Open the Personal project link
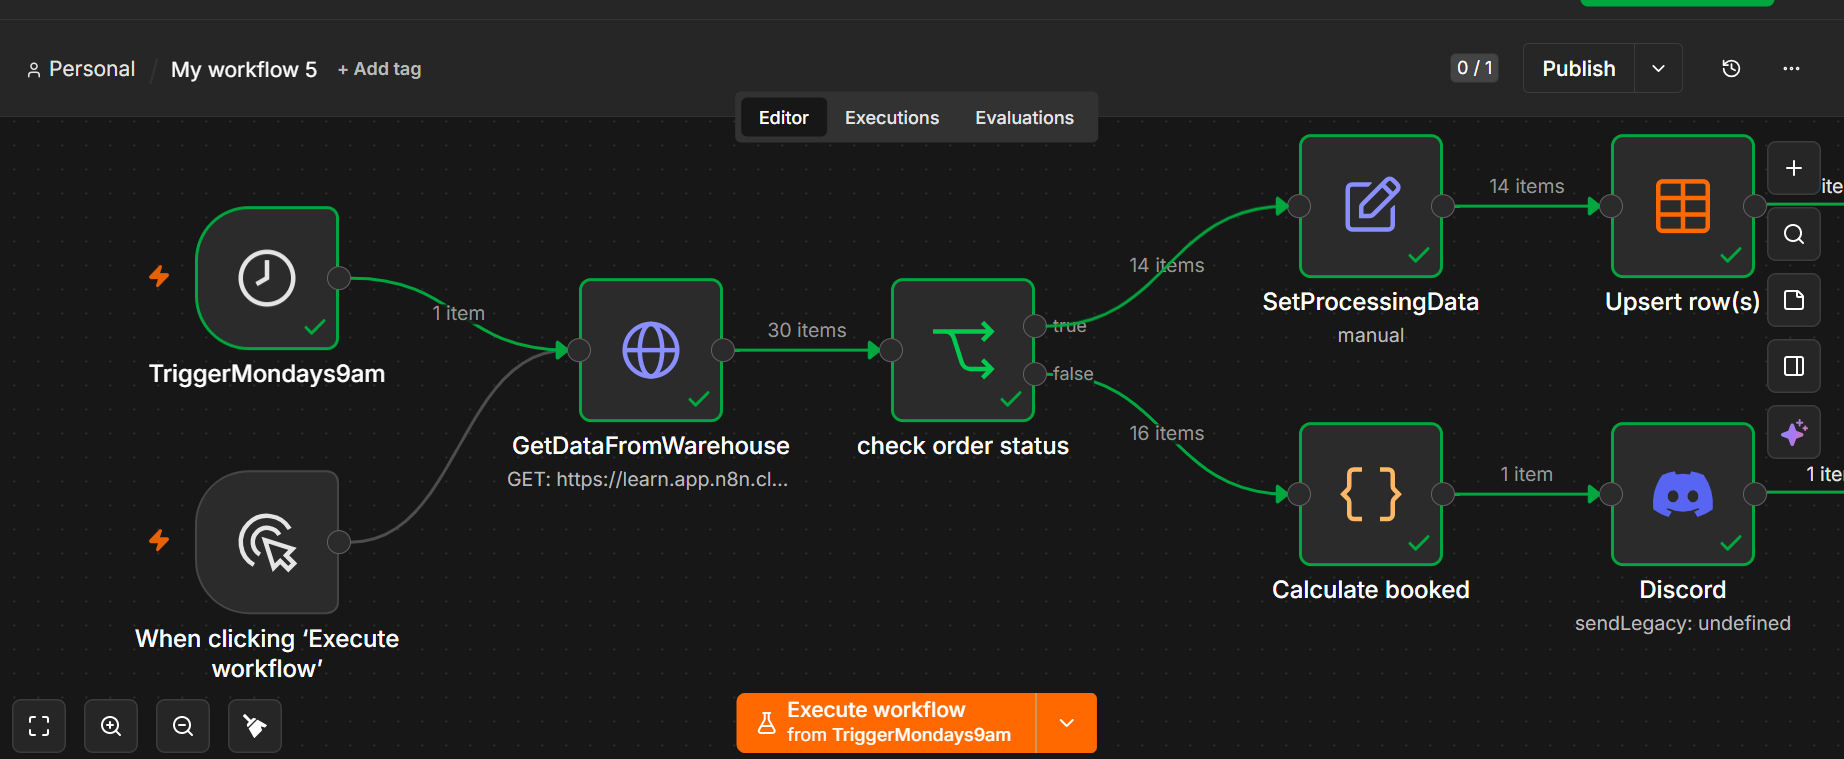 click(81, 69)
